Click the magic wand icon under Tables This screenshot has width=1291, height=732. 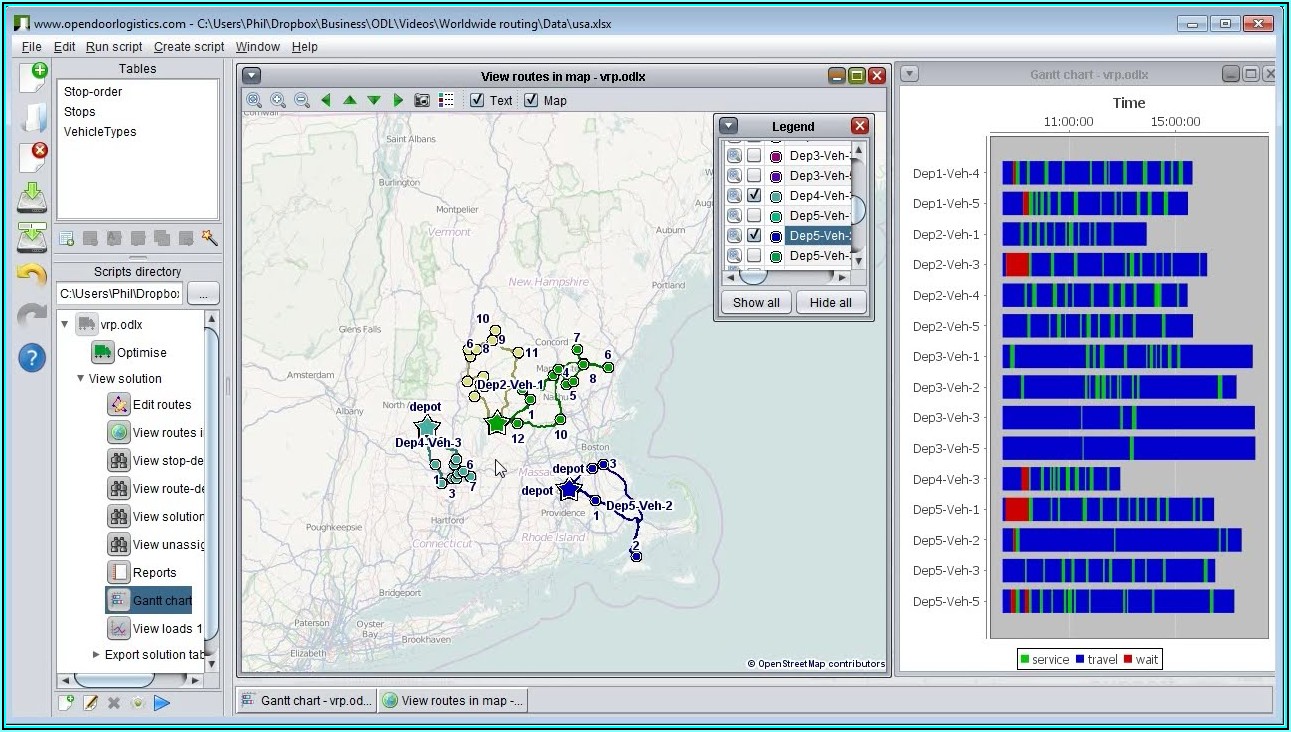(209, 238)
